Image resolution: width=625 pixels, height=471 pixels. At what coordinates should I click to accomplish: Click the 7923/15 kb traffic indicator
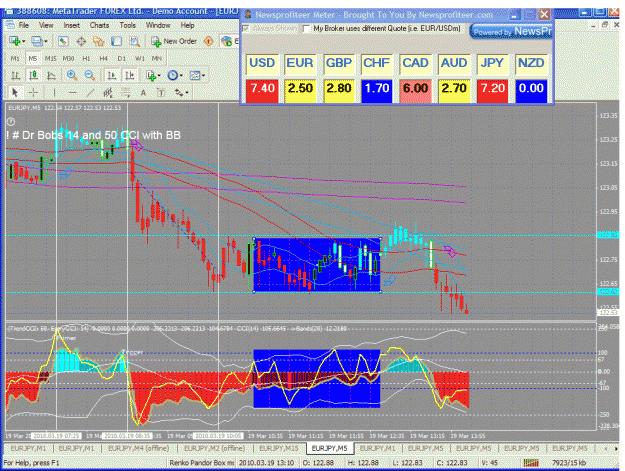pos(569,463)
